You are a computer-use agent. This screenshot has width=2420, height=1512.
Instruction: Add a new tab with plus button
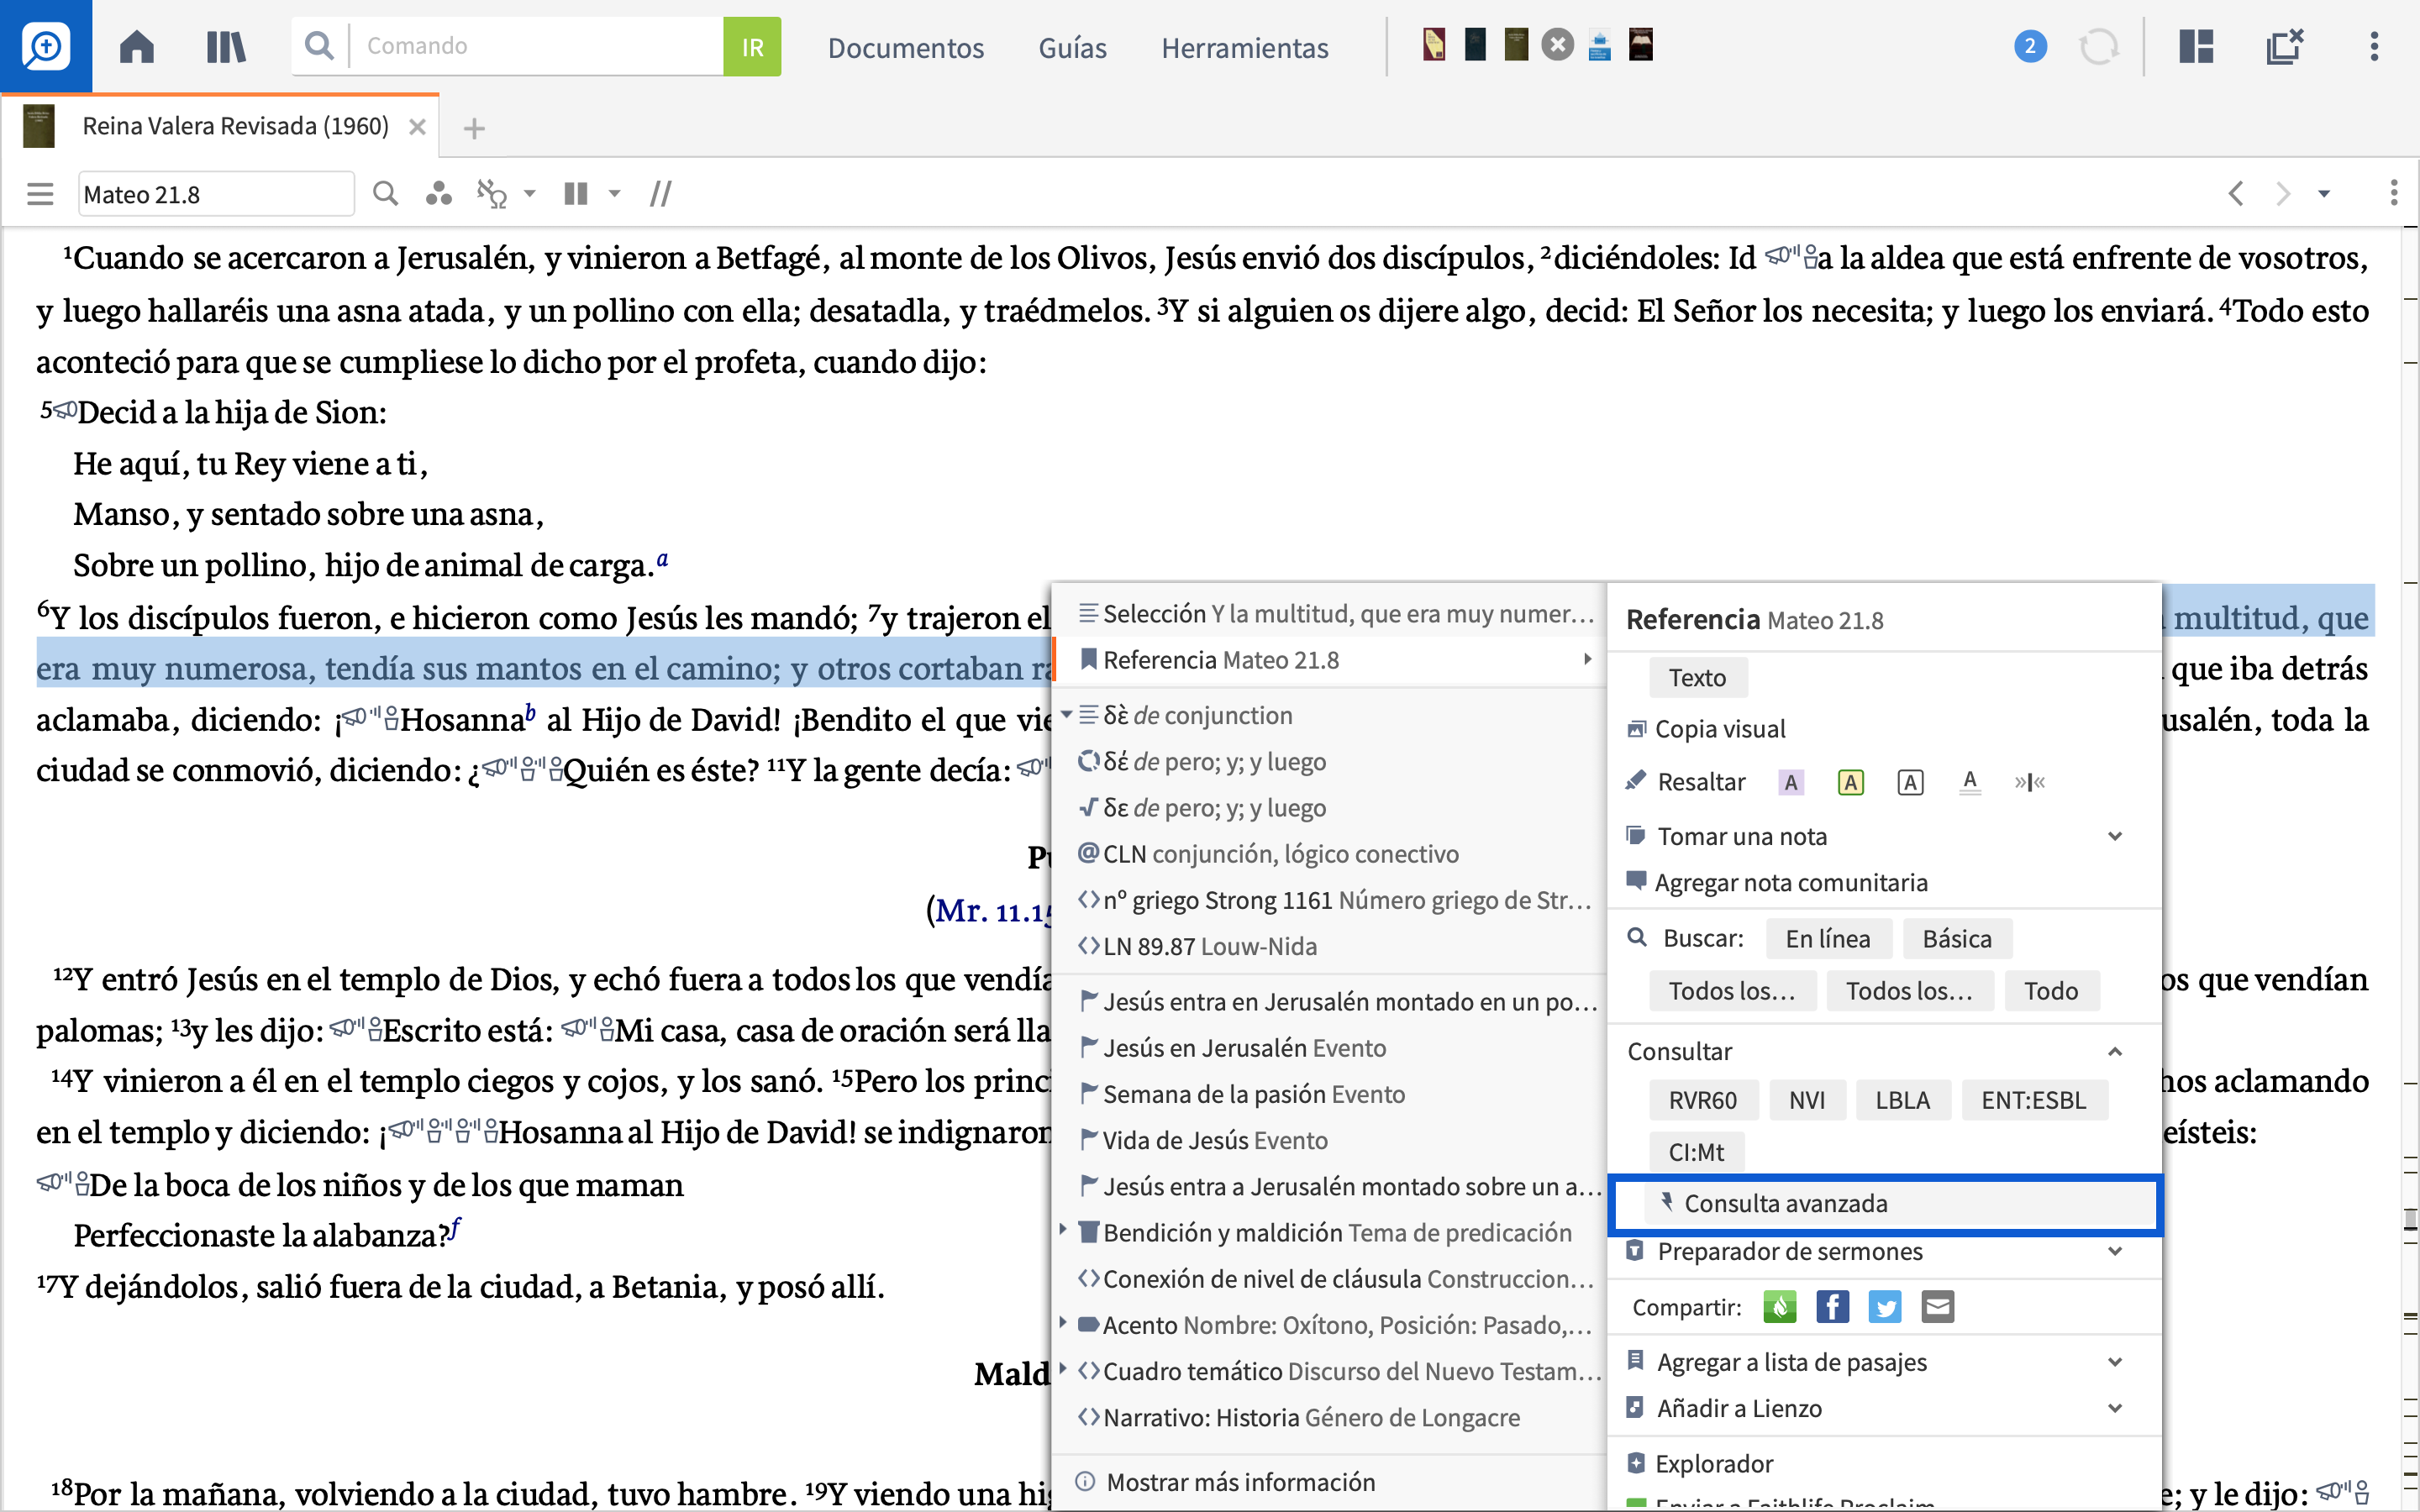pyautogui.click(x=474, y=128)
